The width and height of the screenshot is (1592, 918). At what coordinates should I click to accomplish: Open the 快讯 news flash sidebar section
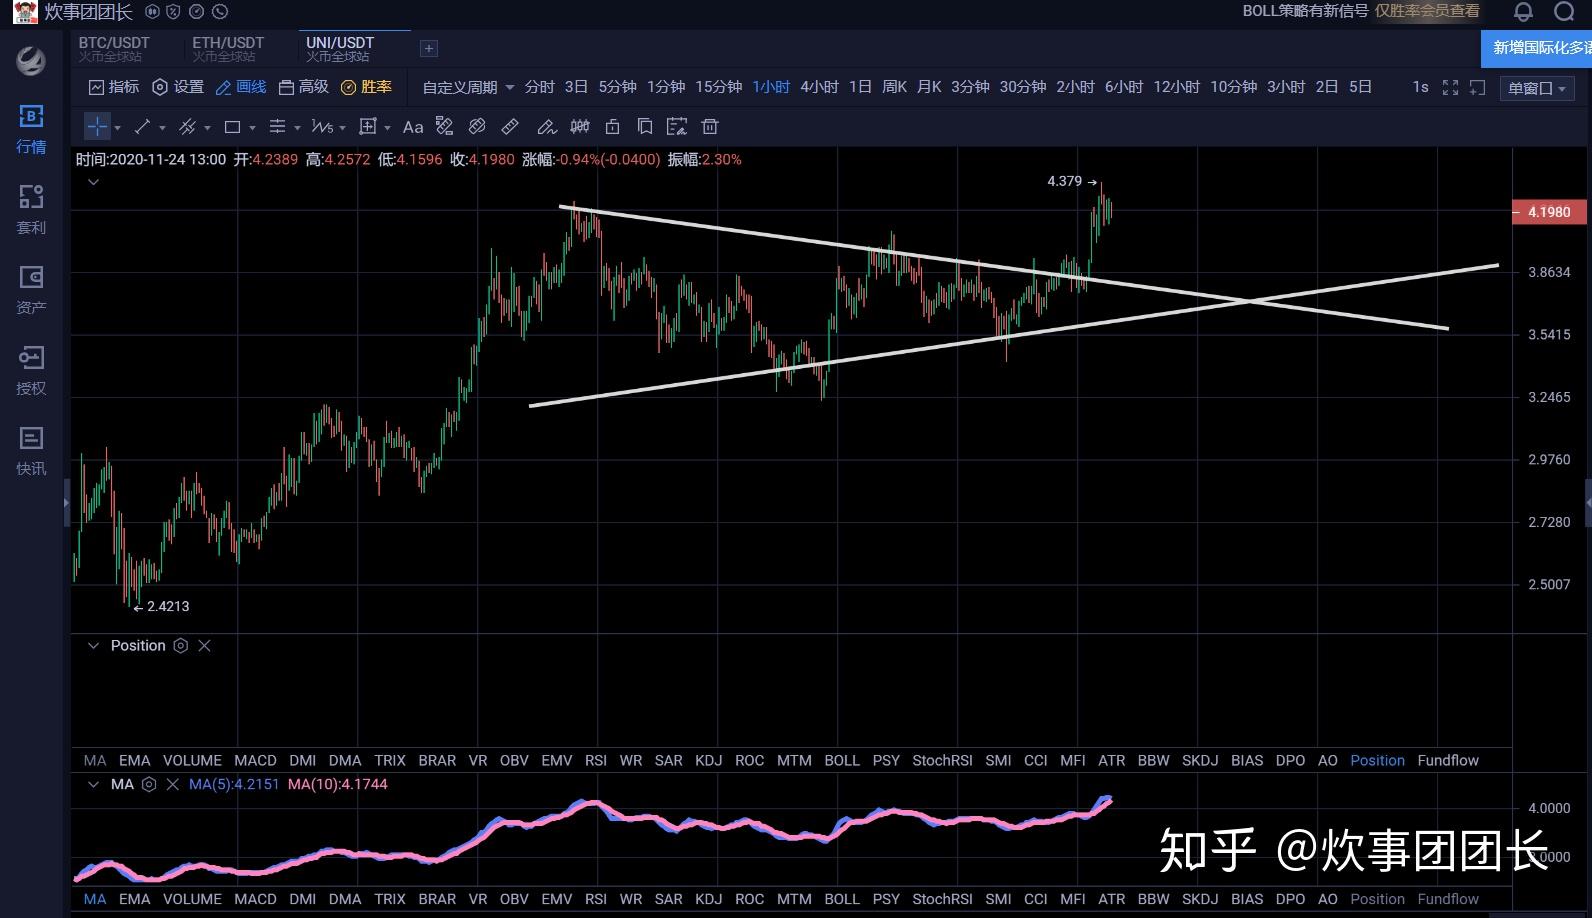click(31, 451)
